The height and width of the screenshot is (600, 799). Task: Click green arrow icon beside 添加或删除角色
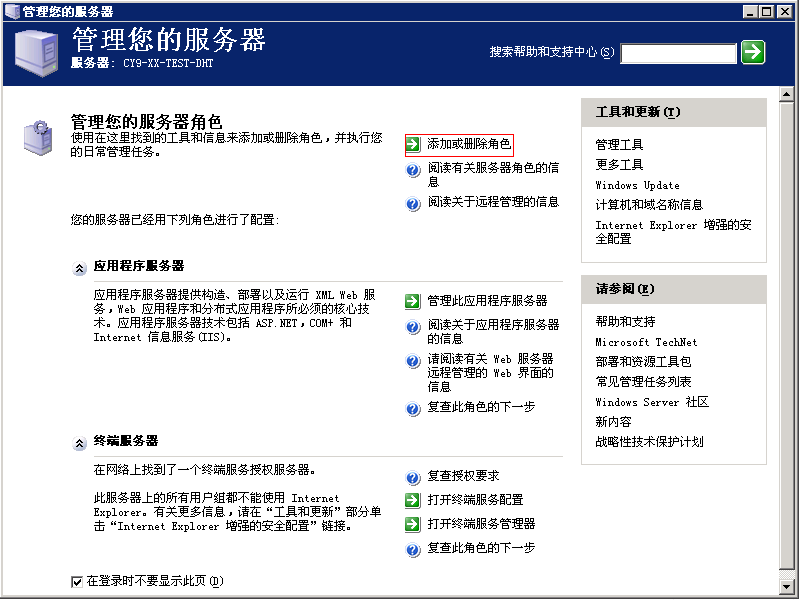pyautogui.click(x=413, y=144)
